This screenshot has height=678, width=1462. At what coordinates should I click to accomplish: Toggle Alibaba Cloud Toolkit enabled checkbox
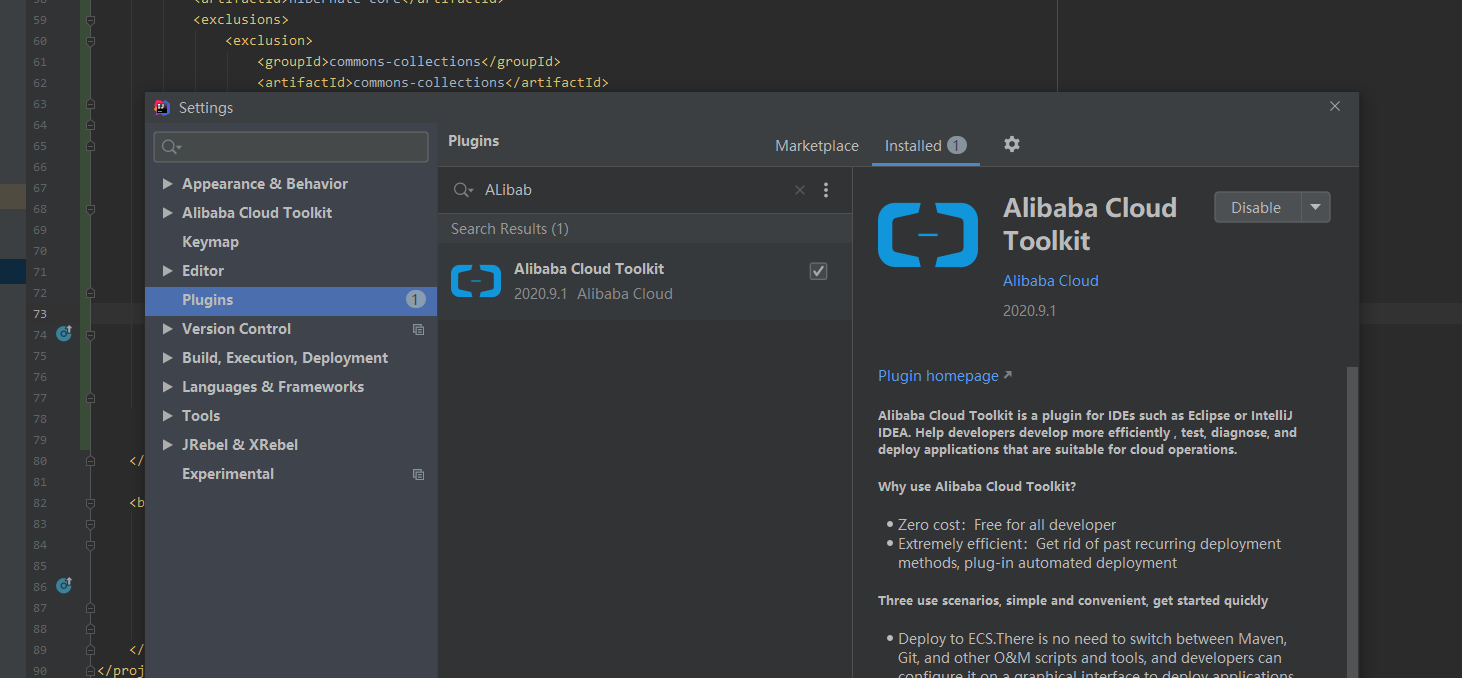(818, 271)
